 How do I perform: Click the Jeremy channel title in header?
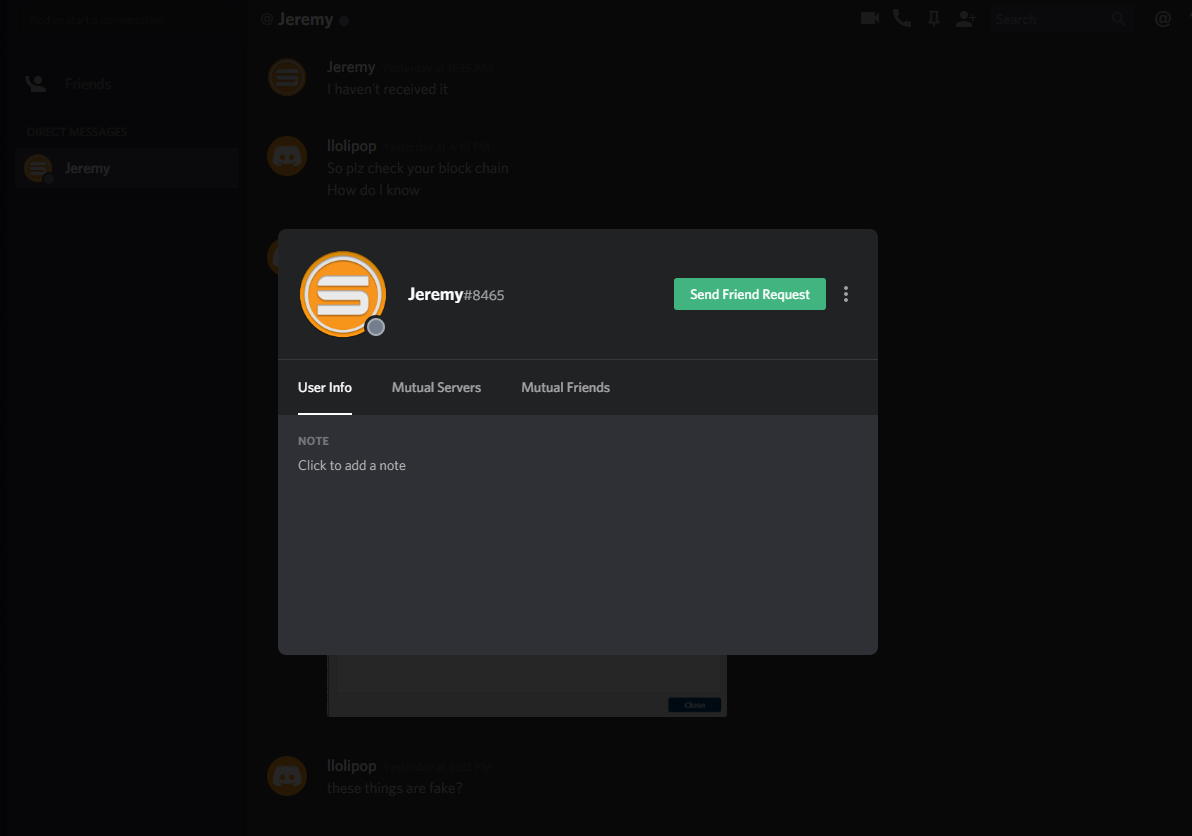306,19
